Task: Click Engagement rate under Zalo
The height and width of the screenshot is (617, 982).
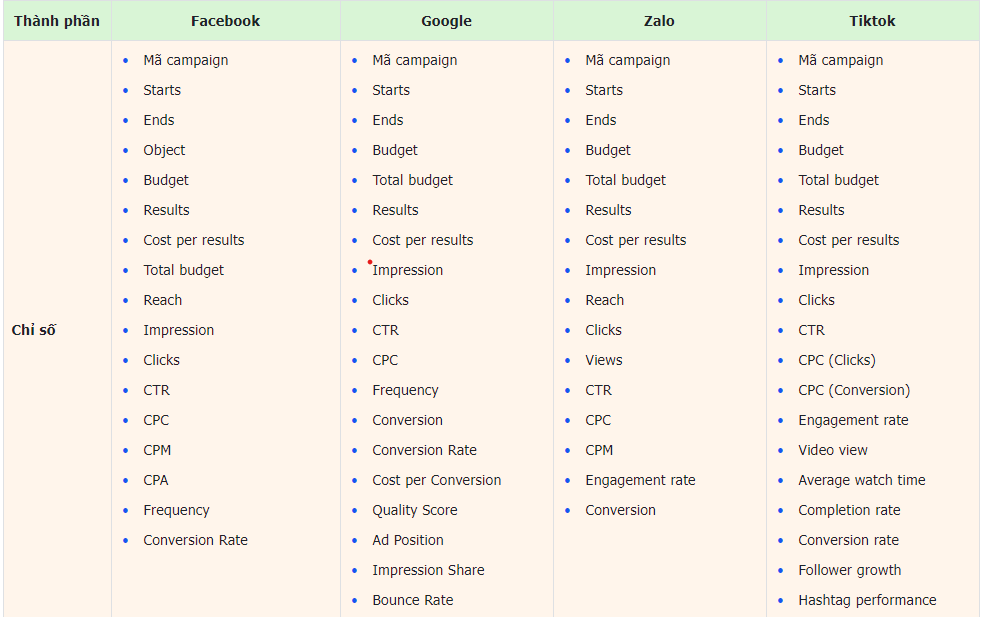Action: point(640,480)
